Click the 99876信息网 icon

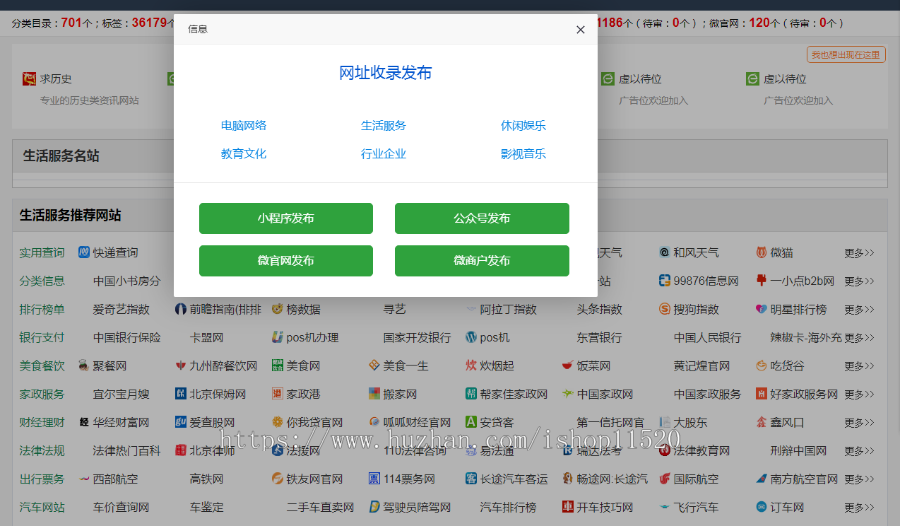(x=664, y=280)
